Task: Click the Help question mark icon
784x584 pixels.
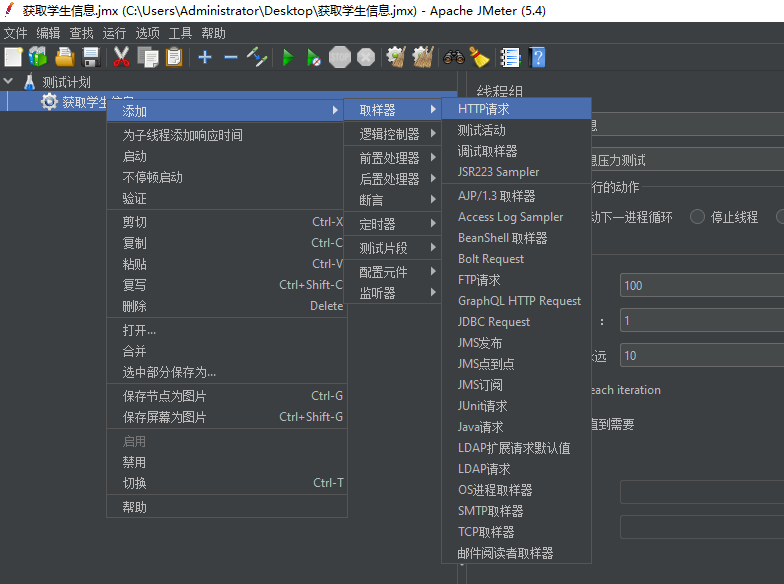Action: (537, 57)
